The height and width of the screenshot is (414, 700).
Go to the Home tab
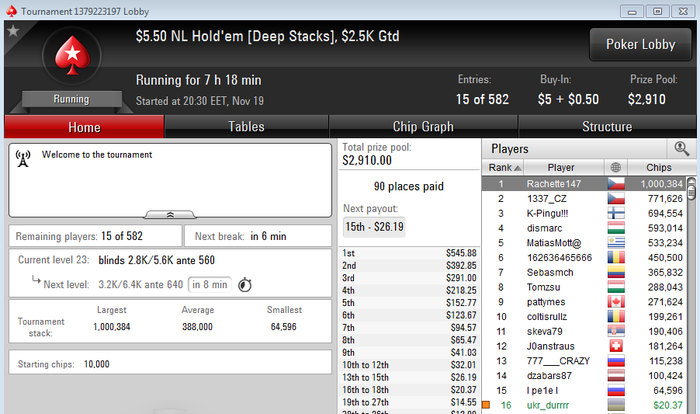coord(84,127)
